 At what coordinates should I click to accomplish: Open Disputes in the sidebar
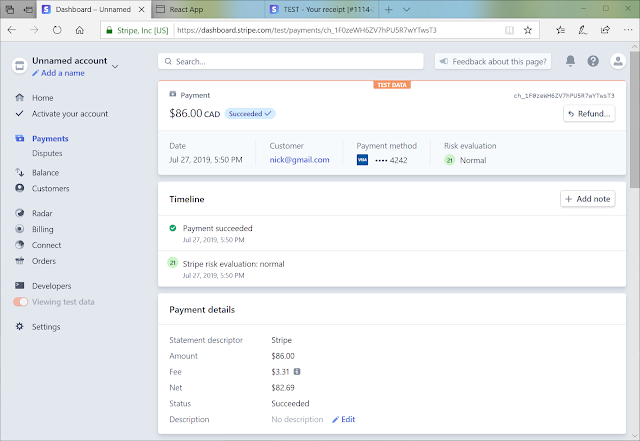[47, 153]
